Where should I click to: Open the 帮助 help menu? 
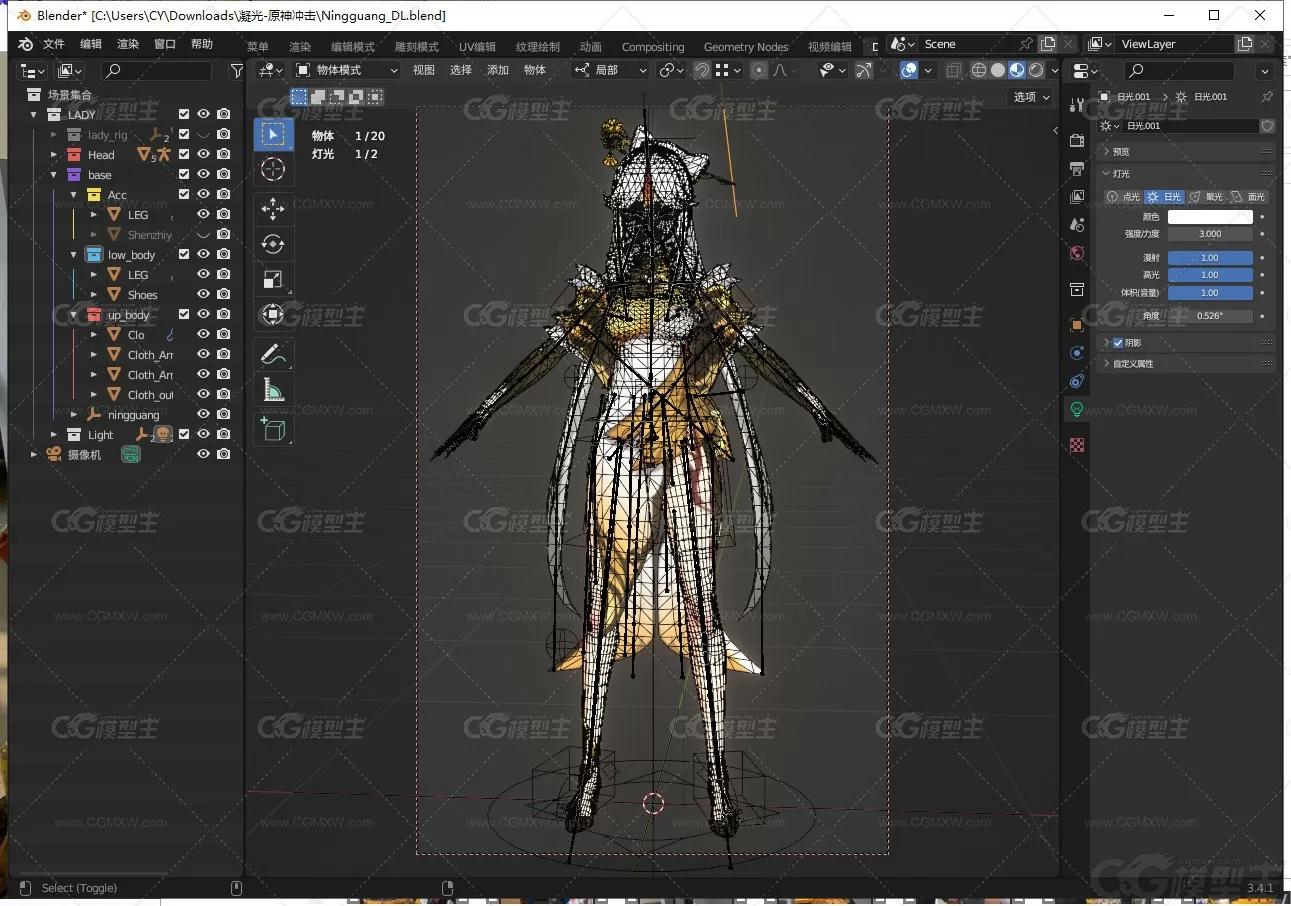201,44
